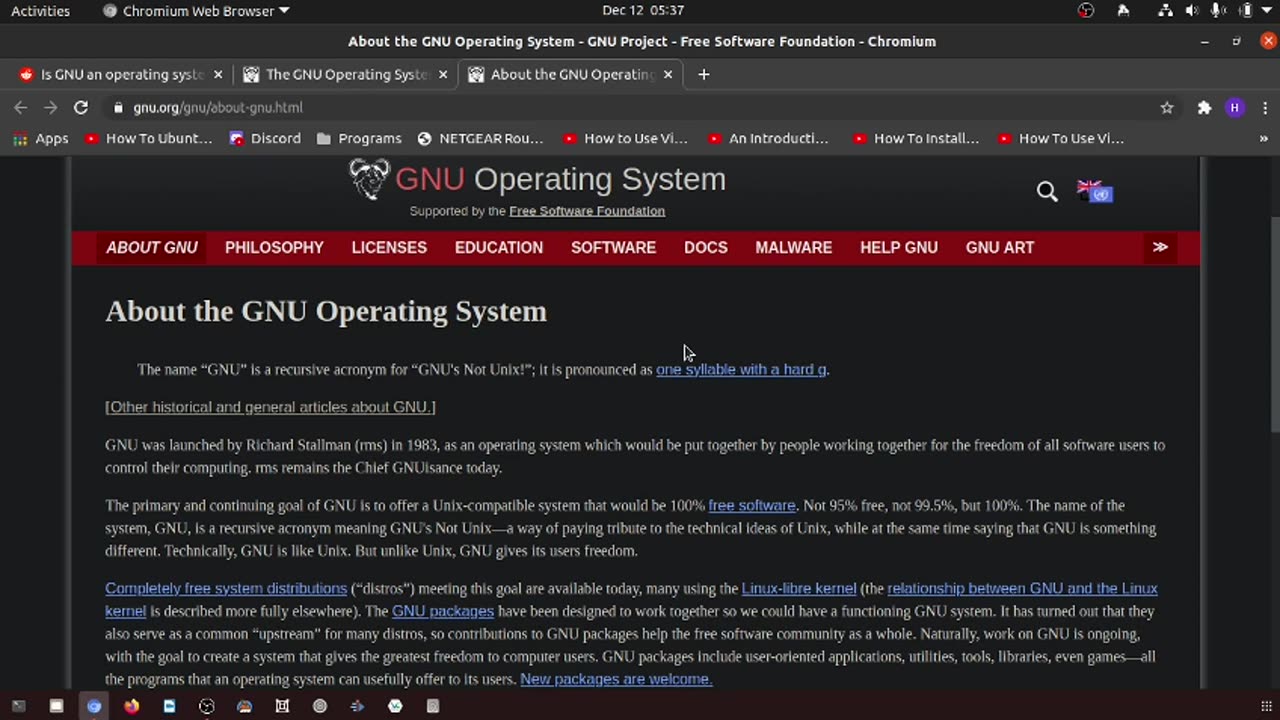Click the network wired icon in the top bar
The image size is (1280, 720).
[1165, 11]
